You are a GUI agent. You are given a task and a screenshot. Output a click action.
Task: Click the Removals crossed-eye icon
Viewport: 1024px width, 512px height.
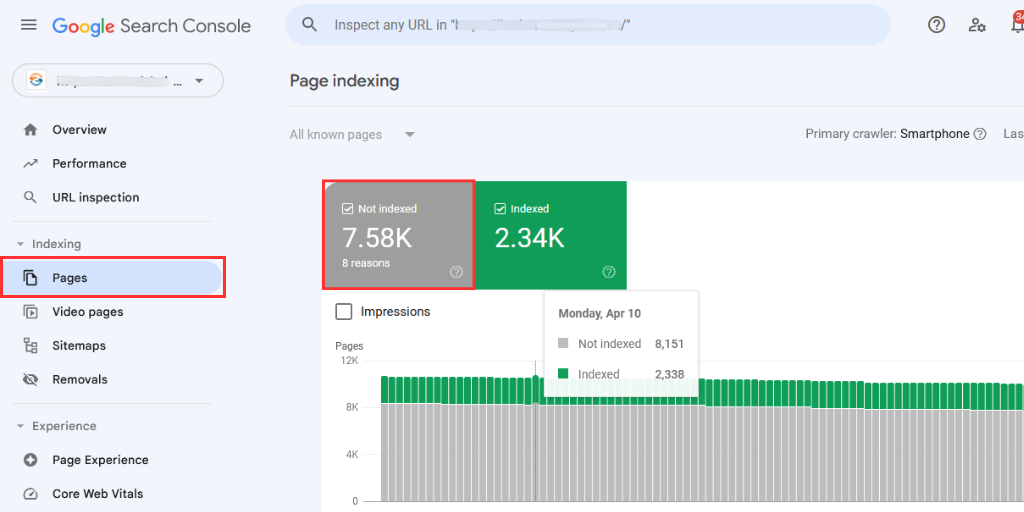tap(30, 379)
